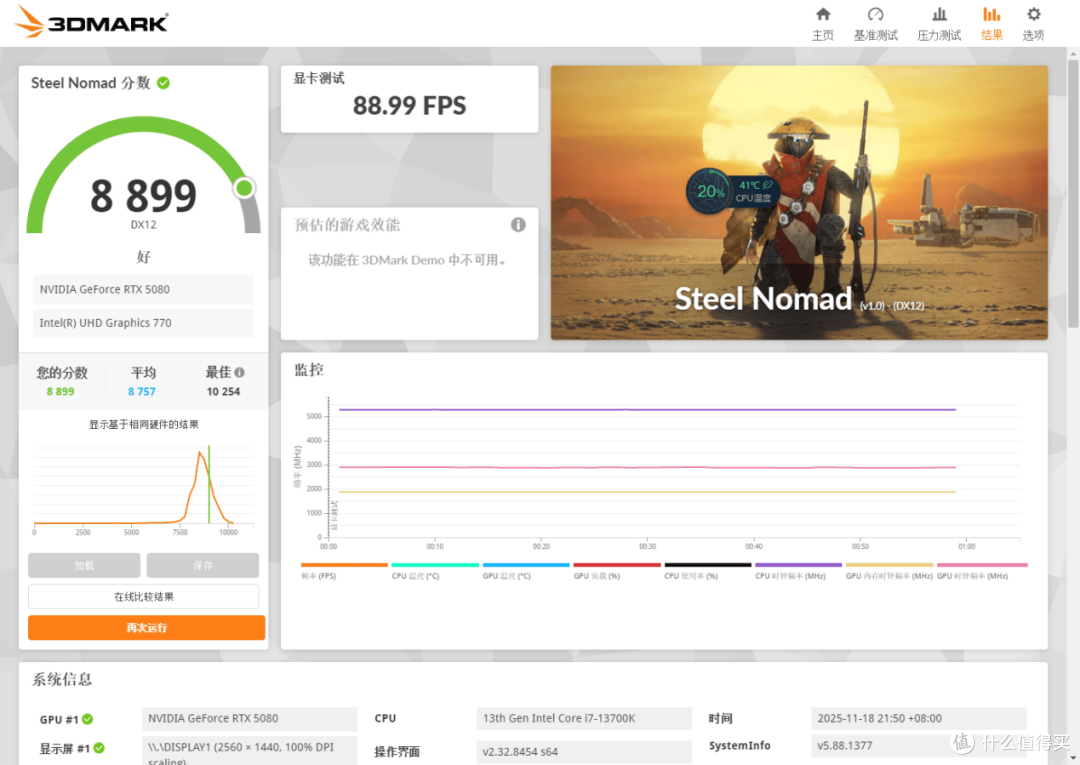Click the 保存 save button
The image size is (1080, 765).
tap(202, 565)
